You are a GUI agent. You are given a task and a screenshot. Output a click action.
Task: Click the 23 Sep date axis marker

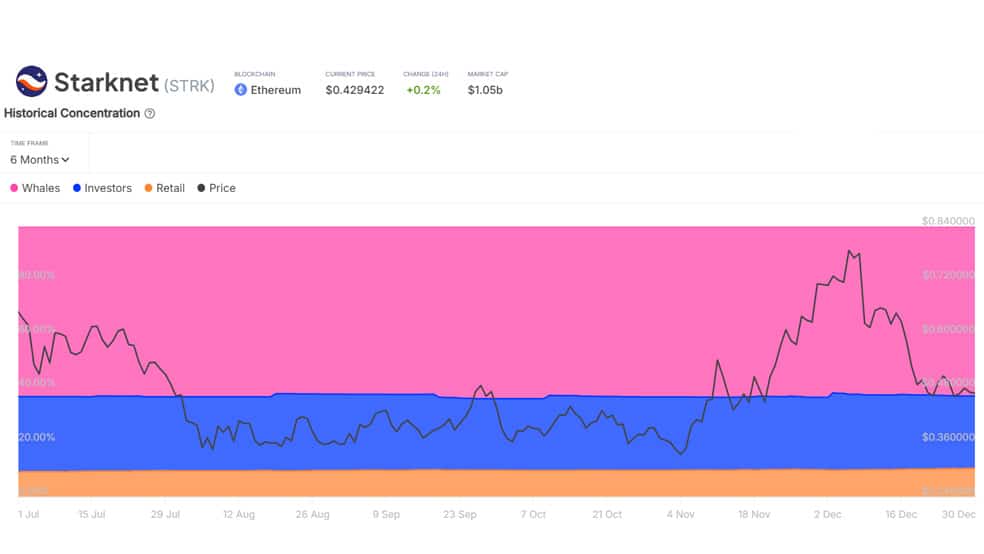pyautogui.click(x=459, y=514)
